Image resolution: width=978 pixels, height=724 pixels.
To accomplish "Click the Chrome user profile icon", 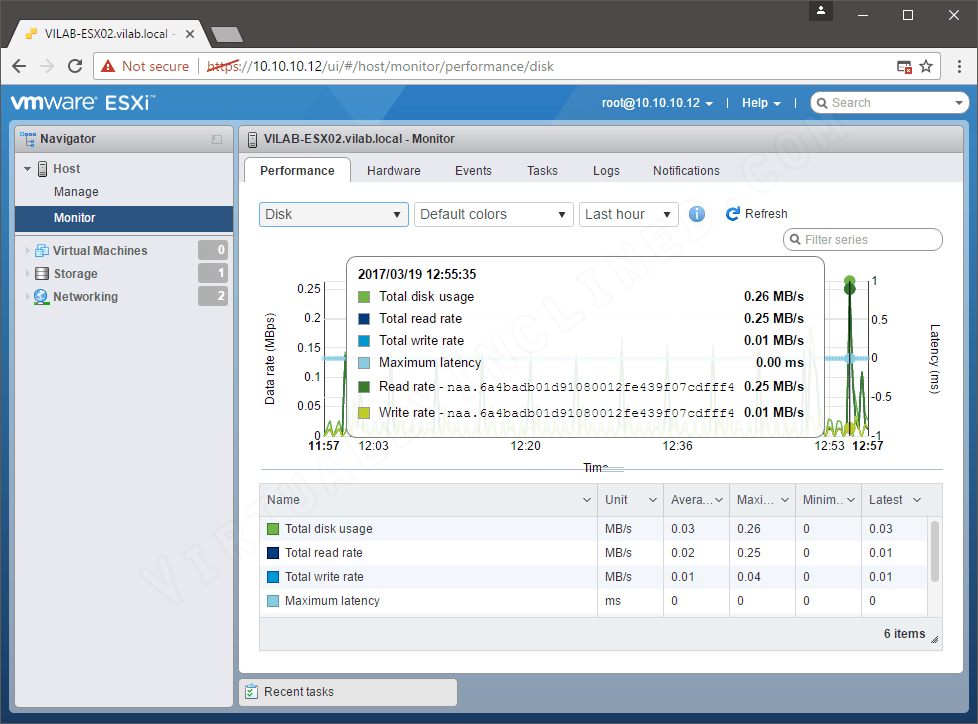I will click(821, 11).
